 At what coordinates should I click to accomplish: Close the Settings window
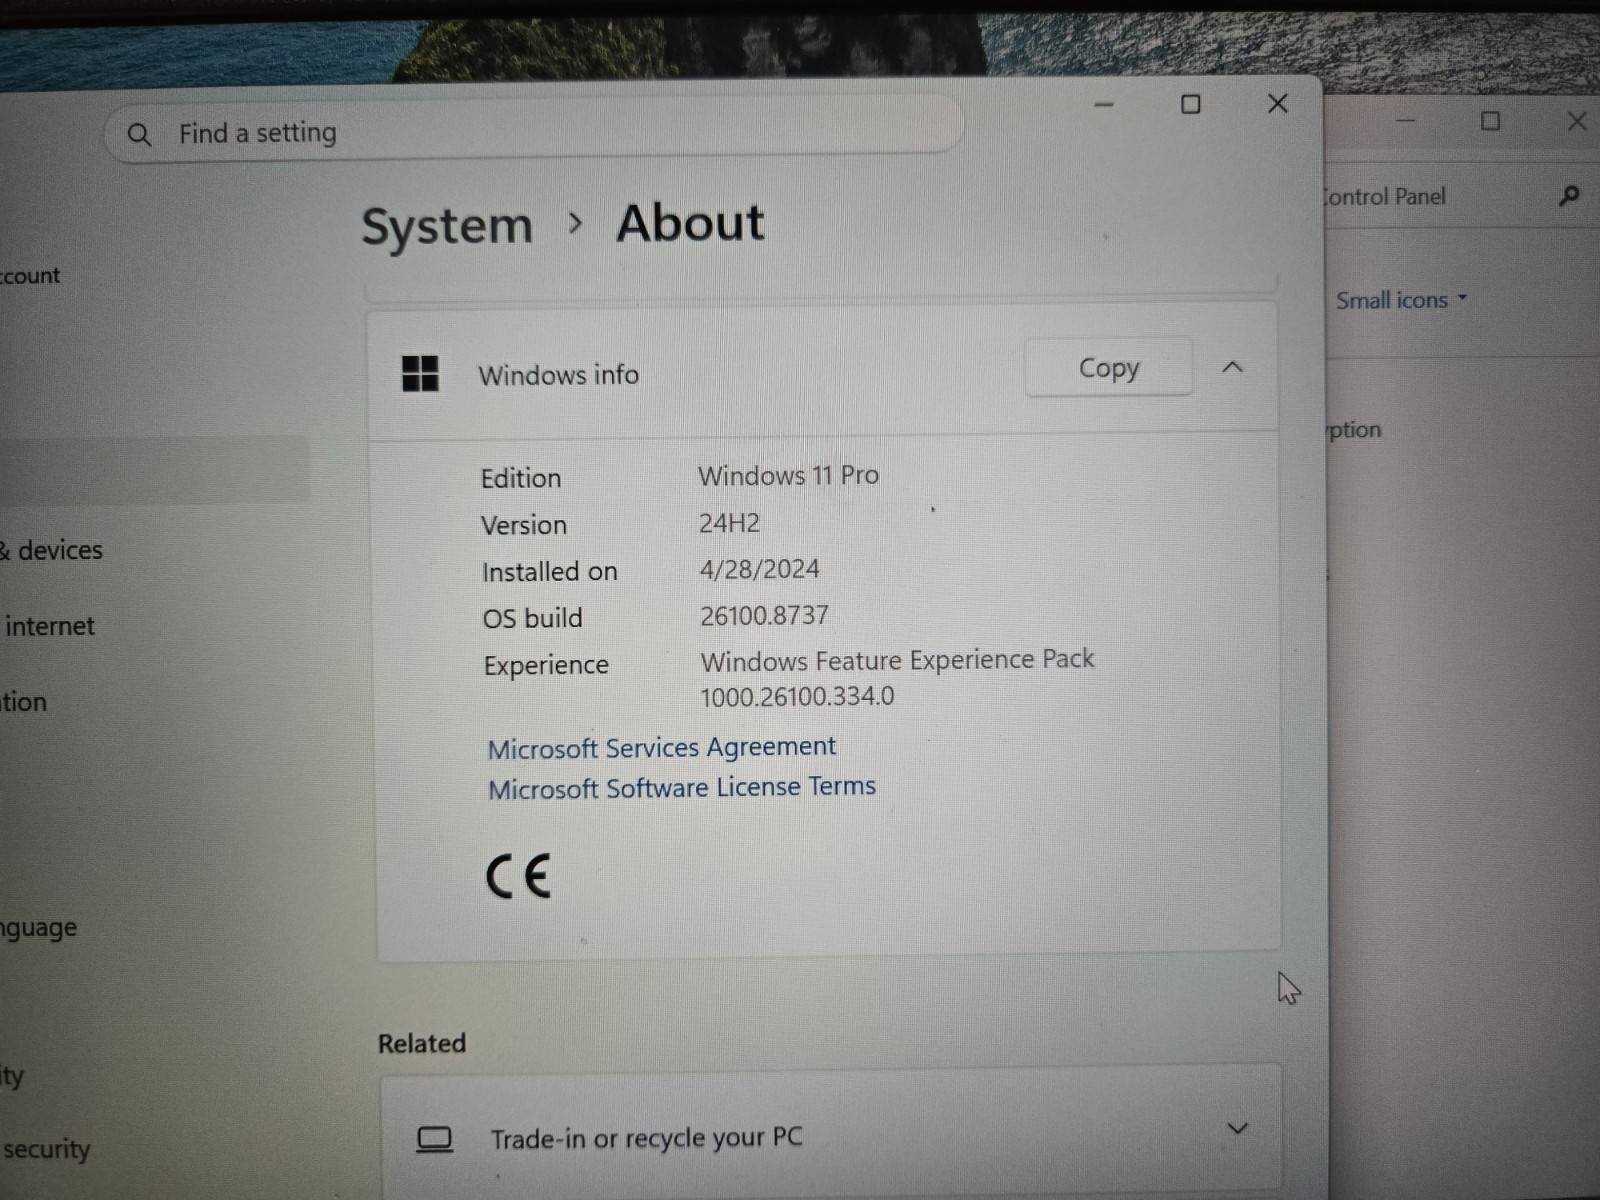coord(1277,103)
